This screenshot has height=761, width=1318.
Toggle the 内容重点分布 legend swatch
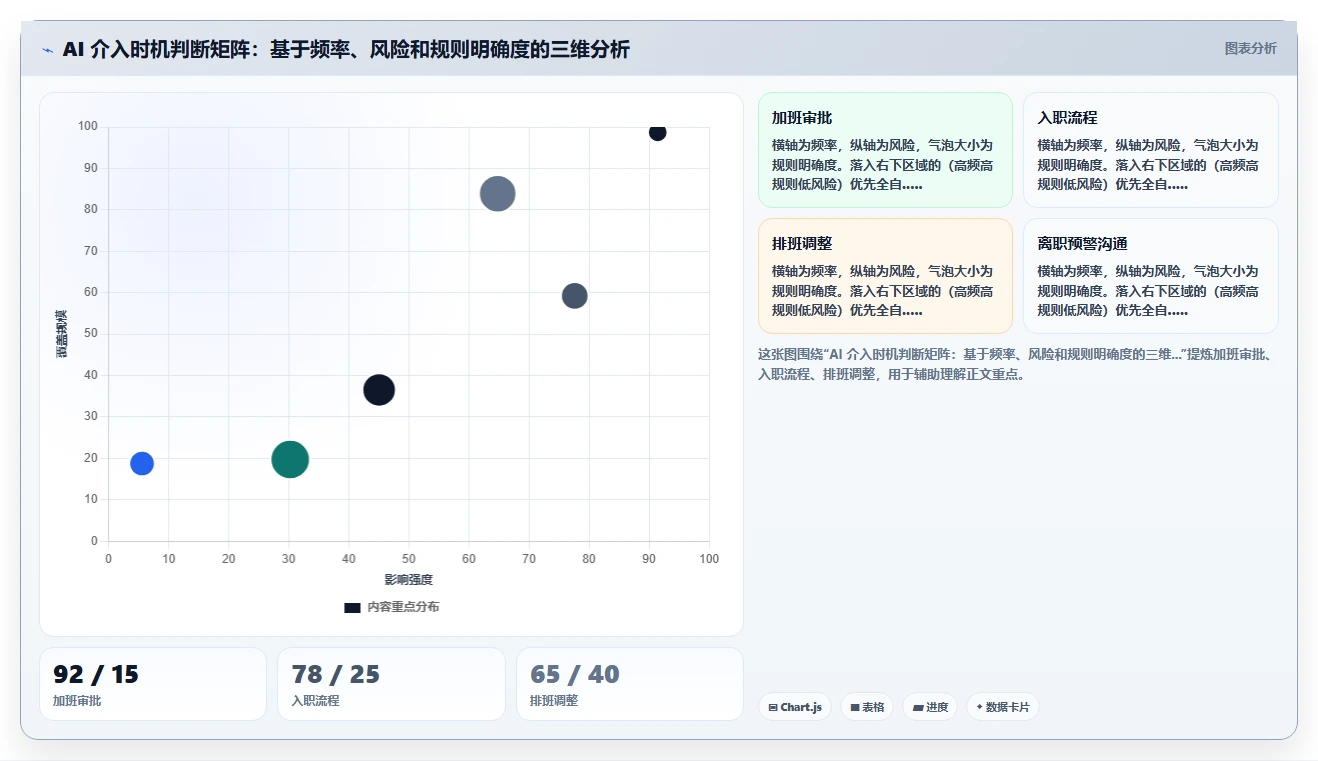352,607
